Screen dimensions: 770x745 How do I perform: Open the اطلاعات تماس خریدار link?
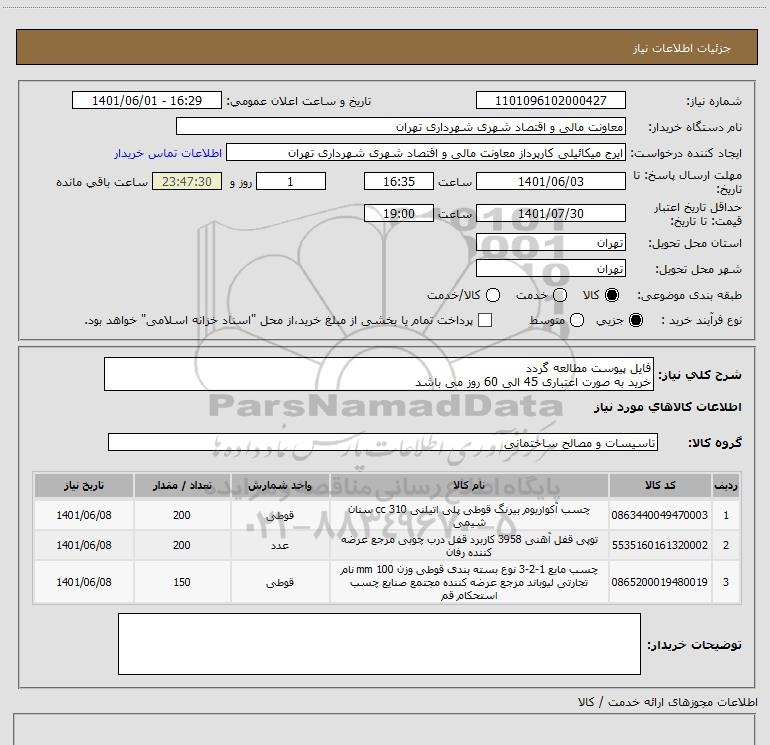point(168,153)
